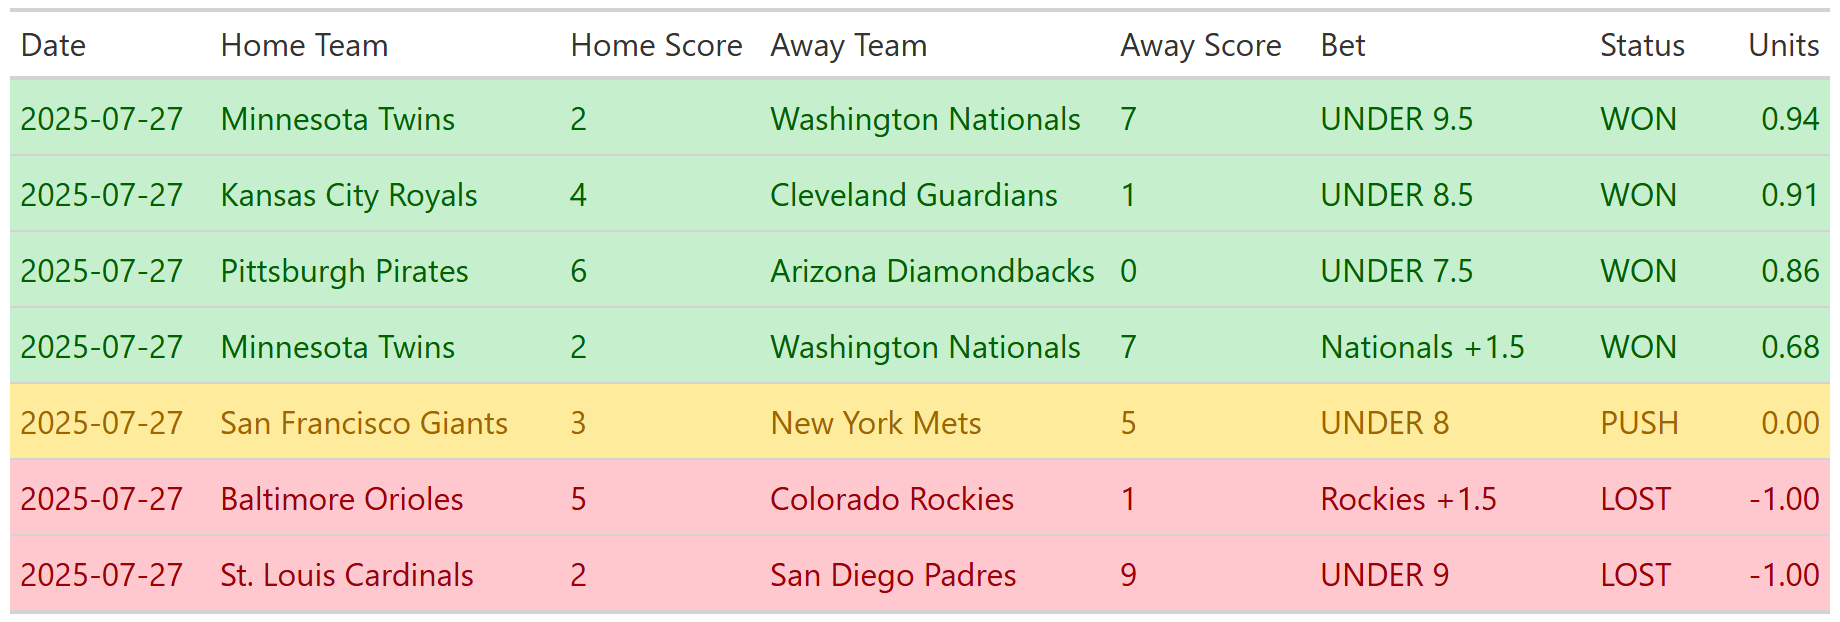Viewport: 1840px width, 622px height.
Task: Click the Bet column header
Action: click(x=1343, y=45)
